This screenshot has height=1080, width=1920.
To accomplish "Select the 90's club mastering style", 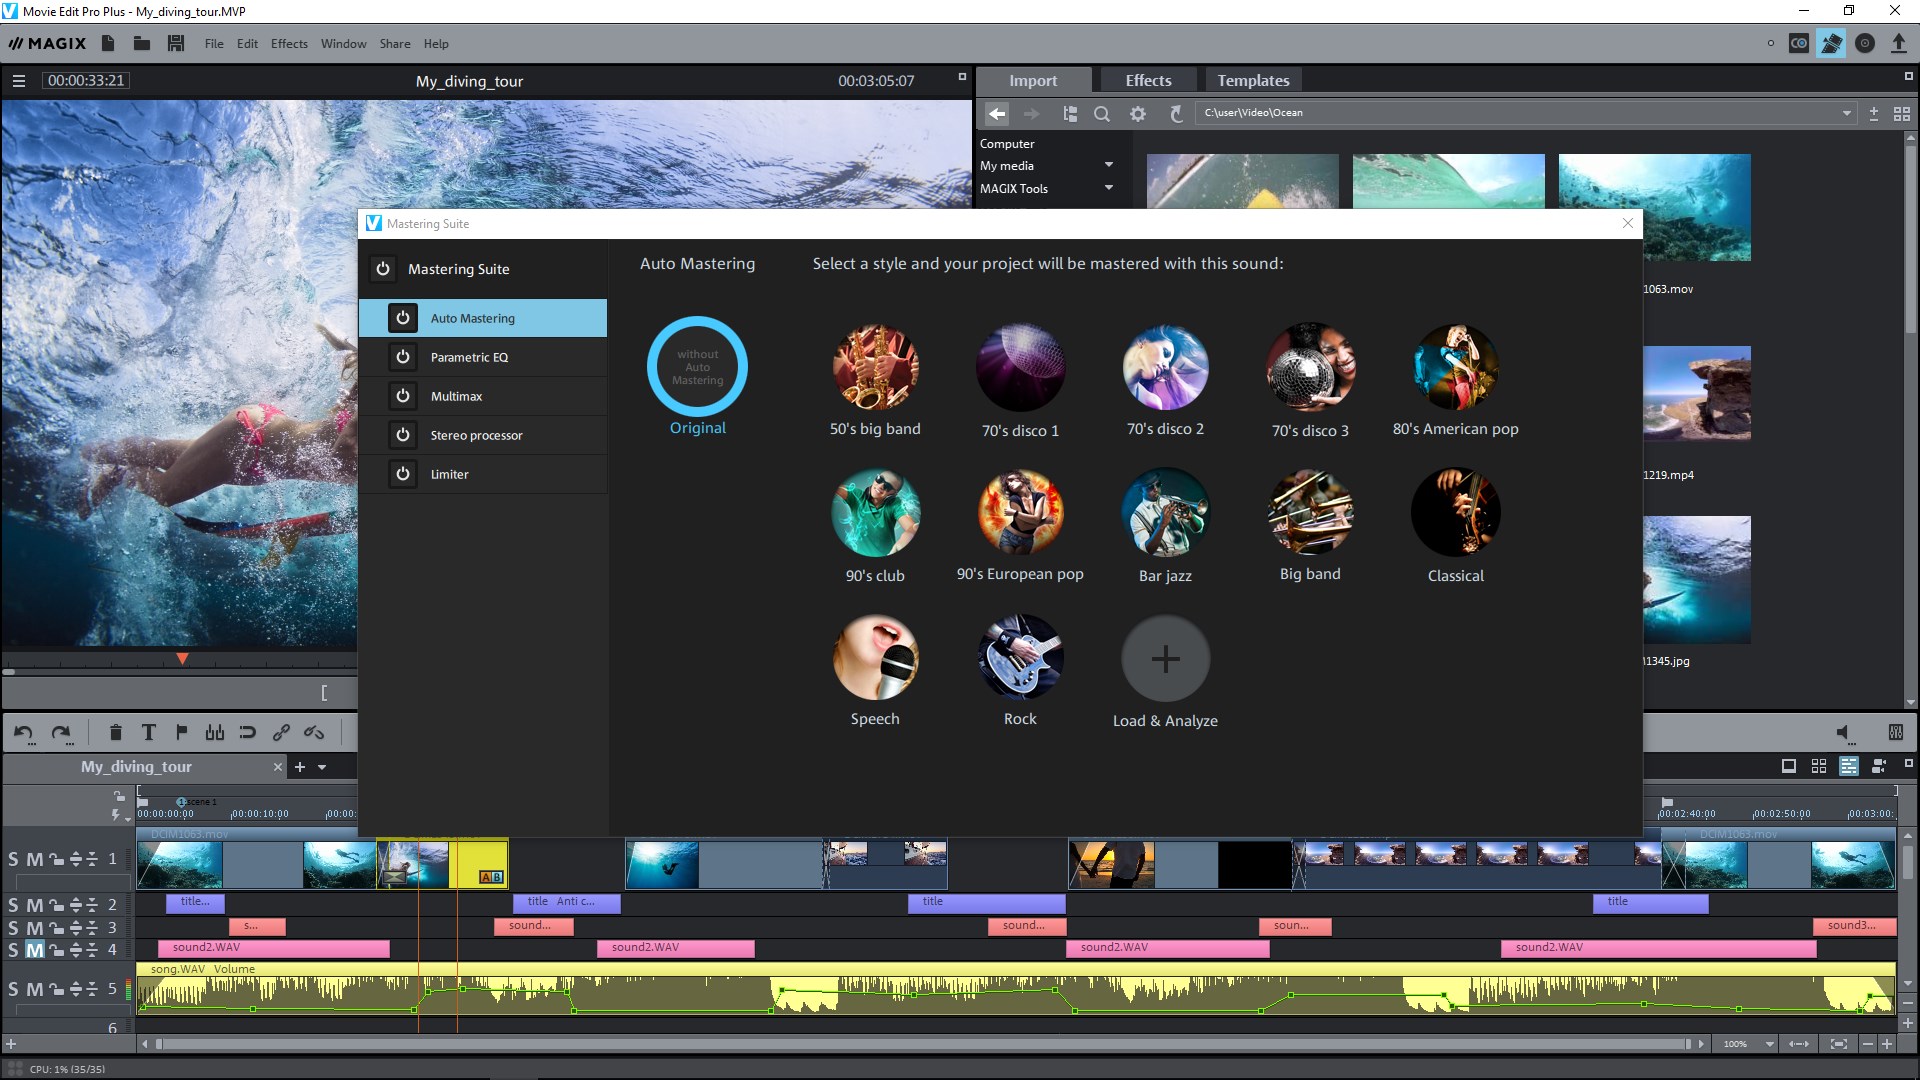I will 875,513.
